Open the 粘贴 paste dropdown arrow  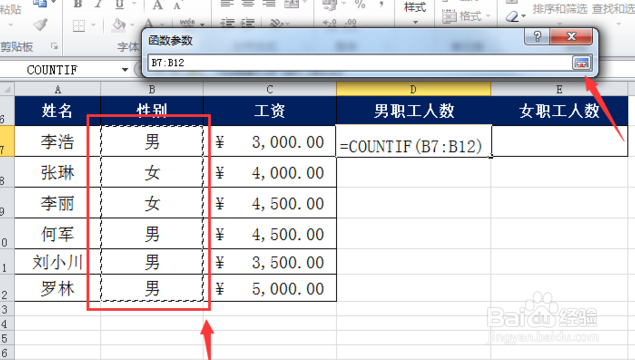(11, 25)
